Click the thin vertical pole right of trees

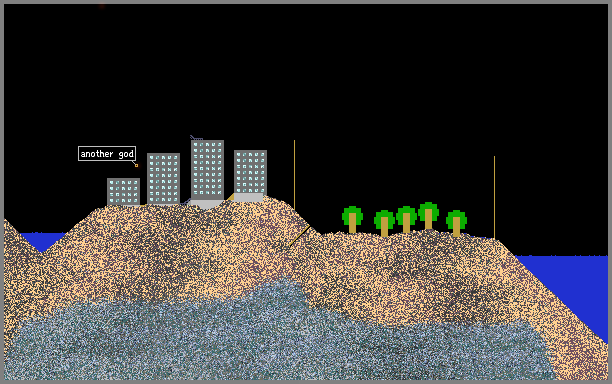tap(494, 197)
